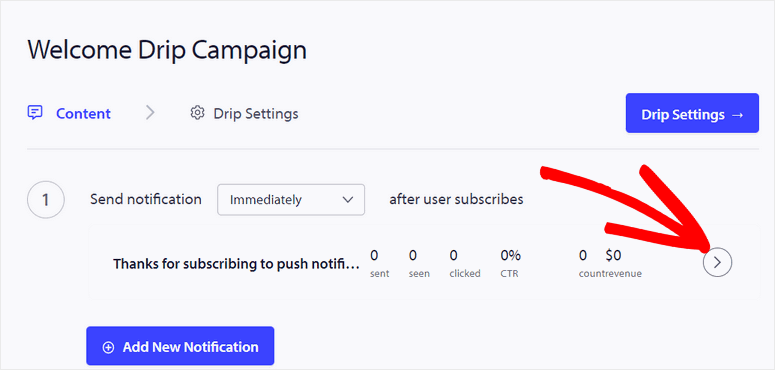The image size is (775, 370).
Task: Click the sent count statistic
Action: click(379, 263)
